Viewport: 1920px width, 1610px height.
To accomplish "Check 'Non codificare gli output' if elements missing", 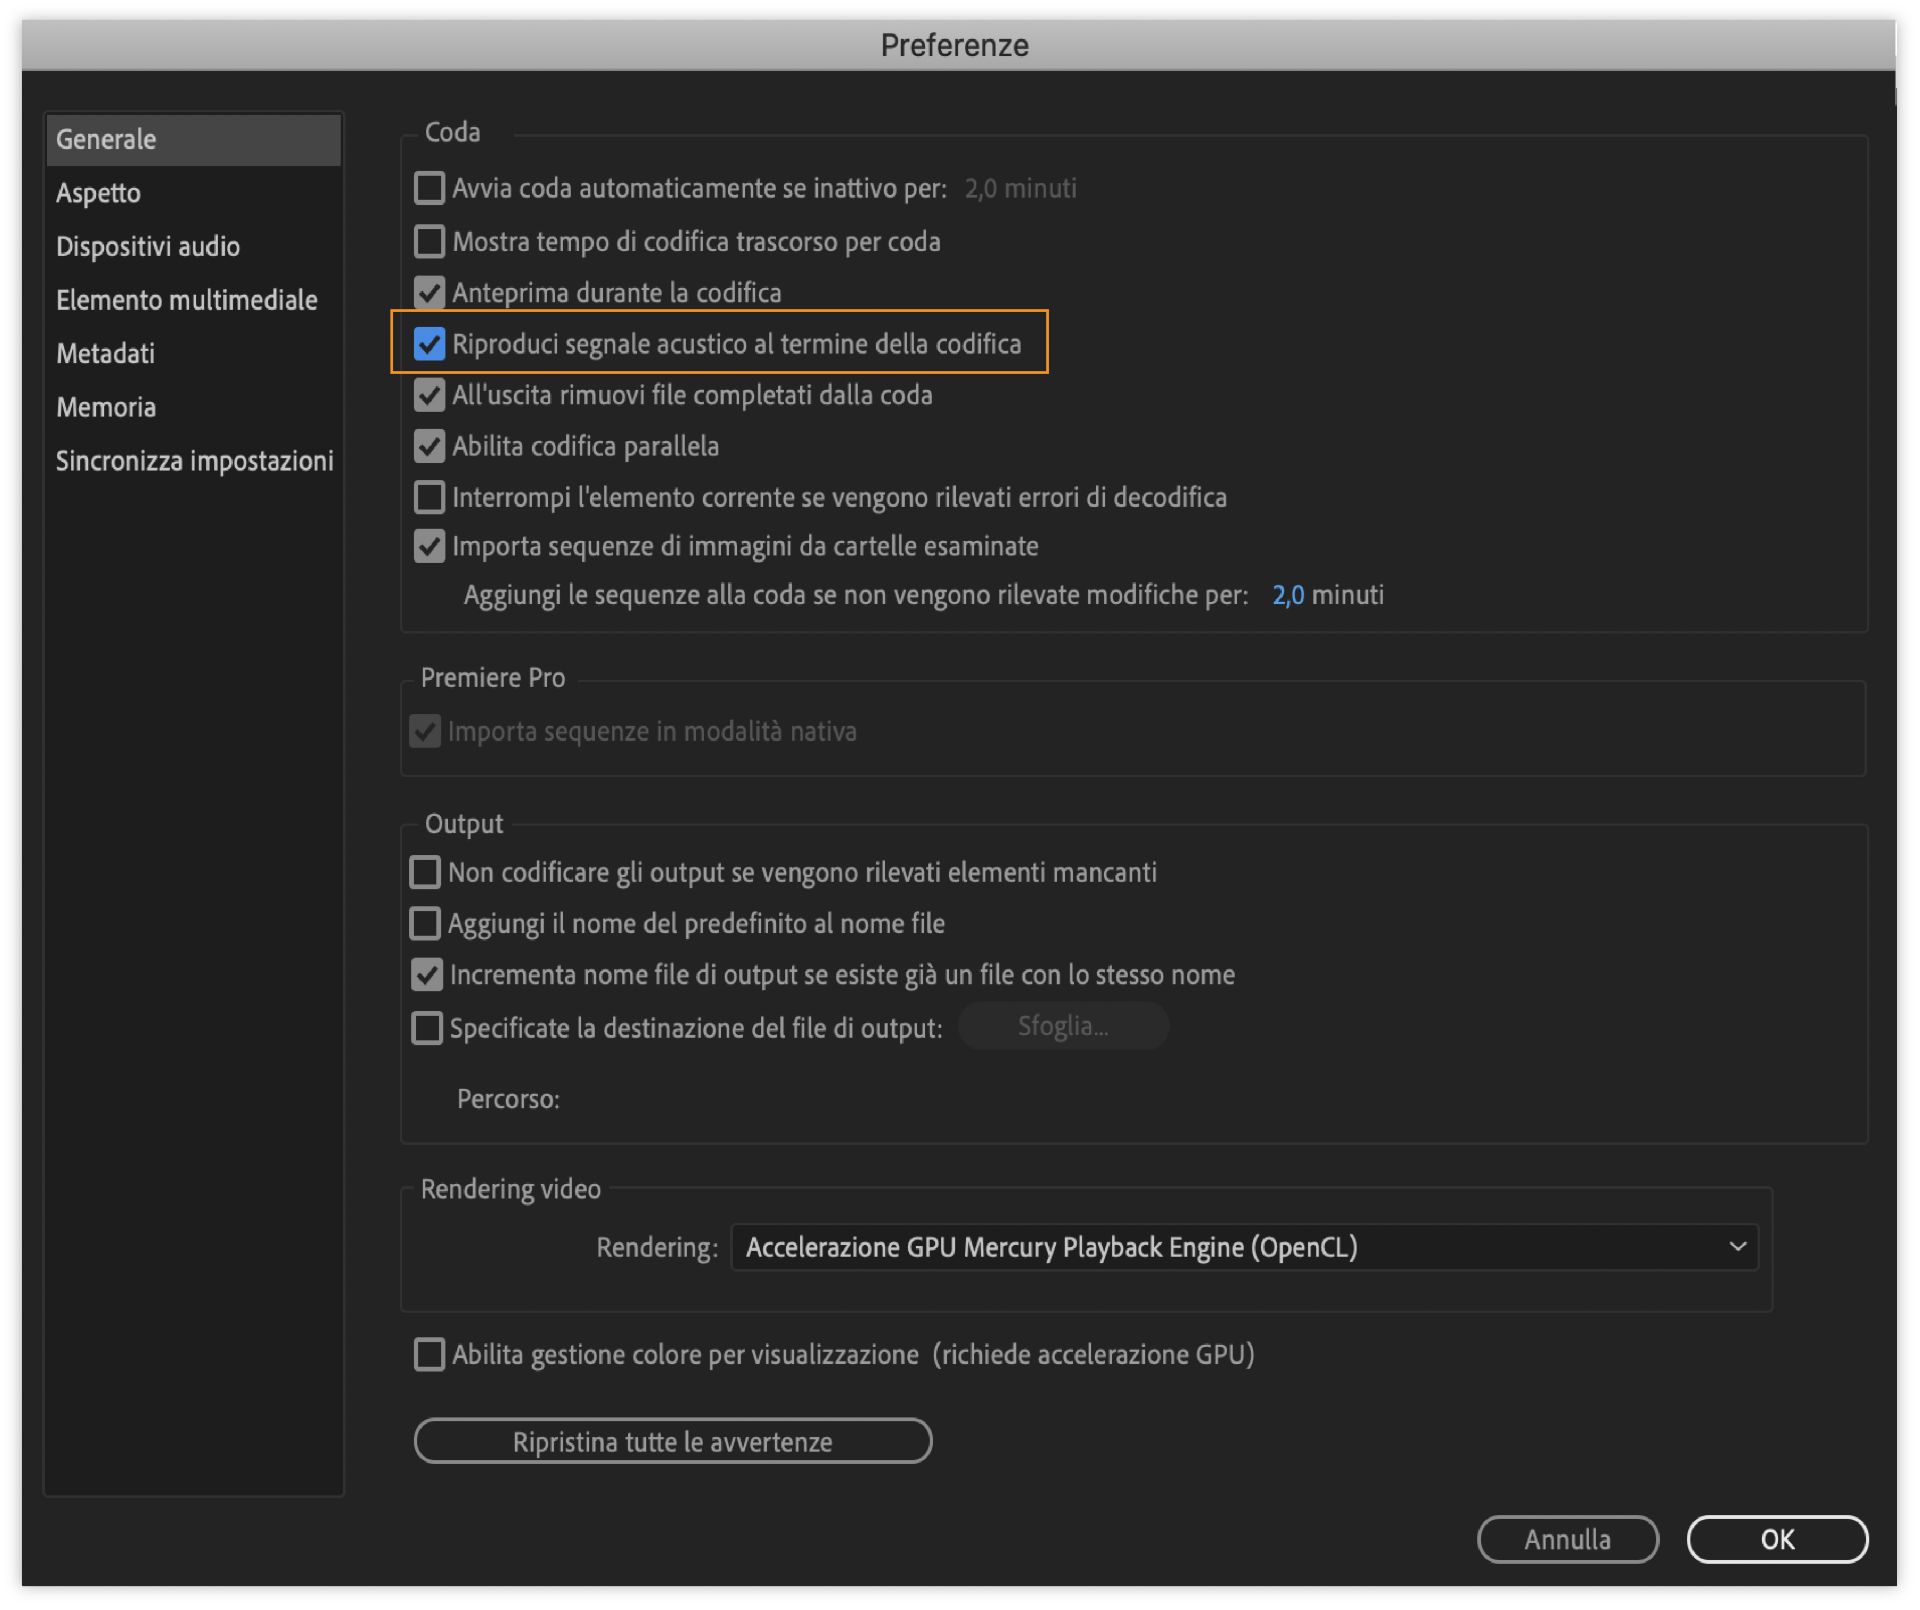I will pos(425,872).
